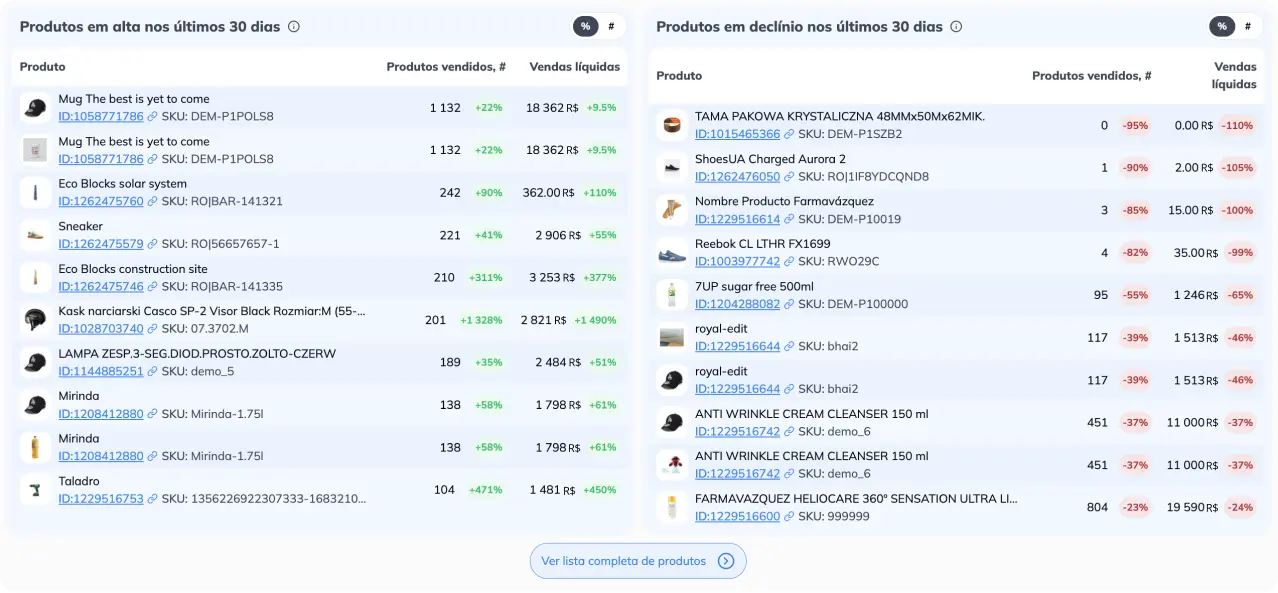
Task: Sort trending table by Produtos vendidos column
Action: 446,67
